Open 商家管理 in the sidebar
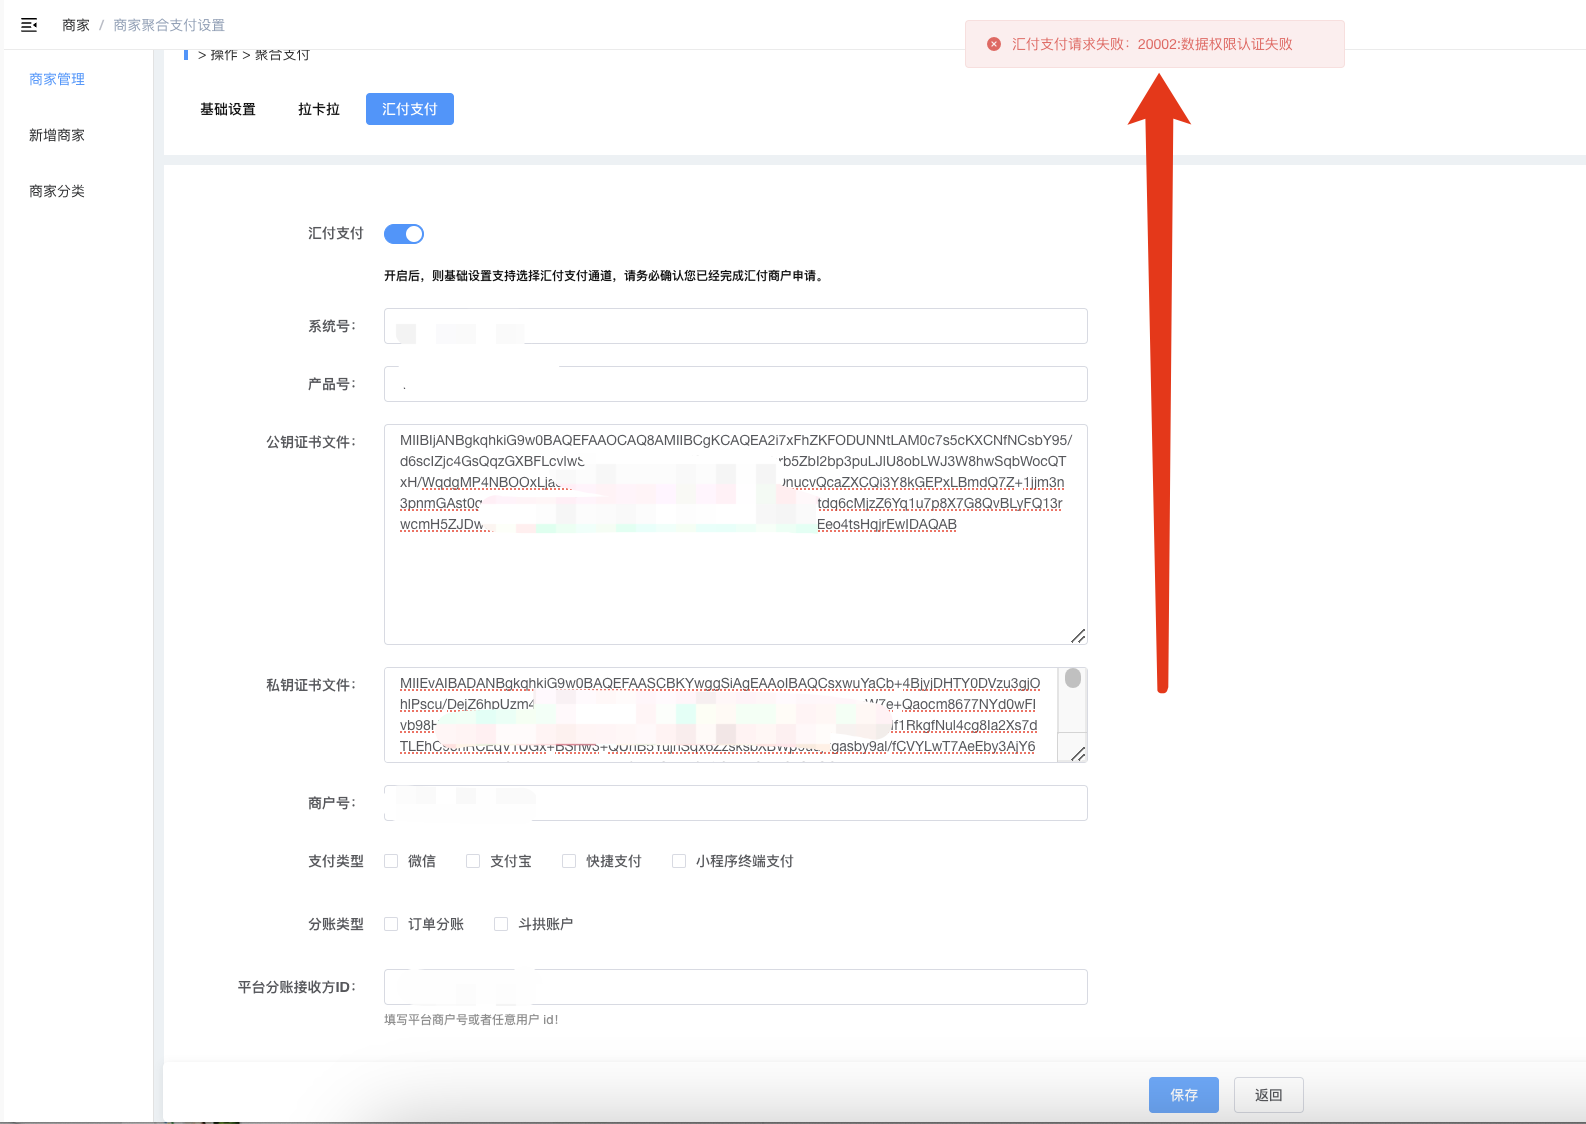The height and width of the screenshot is (1124, 1586). (x=57, y=79)
